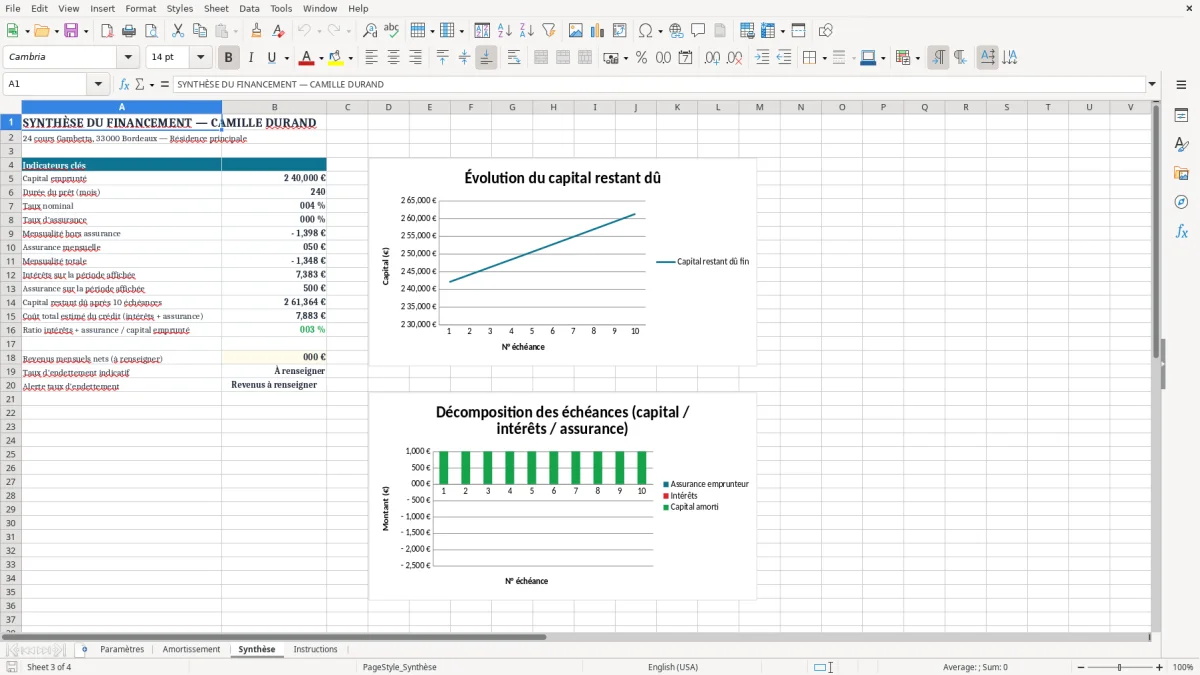Image resolution: width=1200 pixels, height=675 pixels.
Task: Toggle center horizontally alignment
Action: click(393, 58)
